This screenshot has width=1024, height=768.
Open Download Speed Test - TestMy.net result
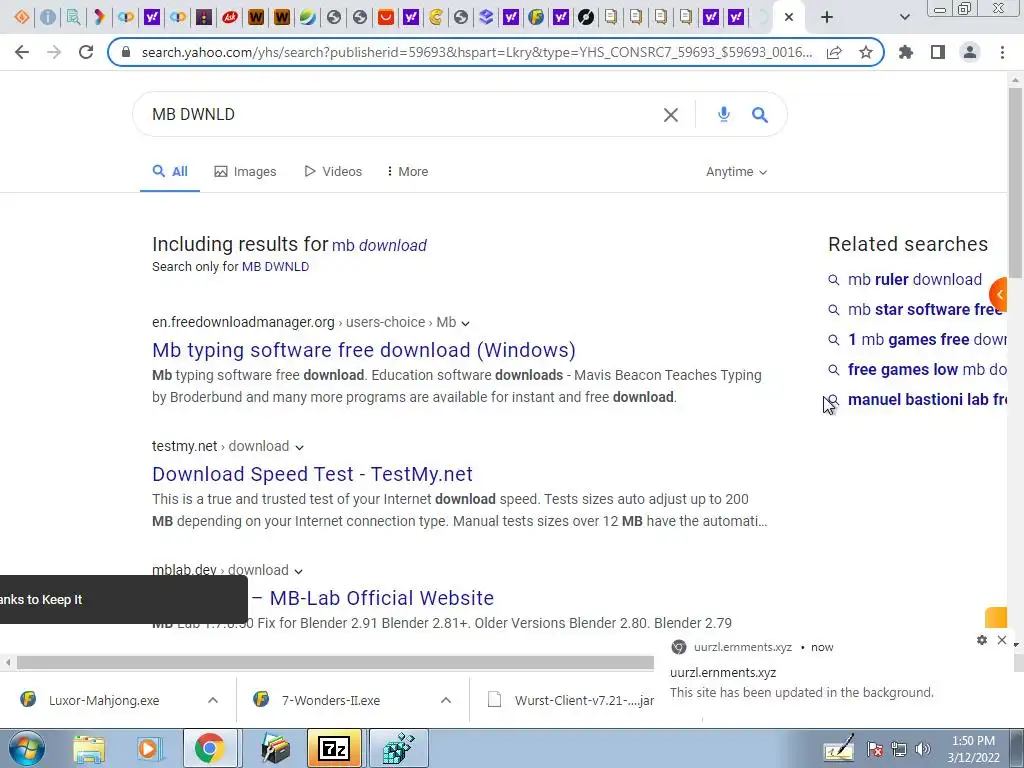coord(312,474)
